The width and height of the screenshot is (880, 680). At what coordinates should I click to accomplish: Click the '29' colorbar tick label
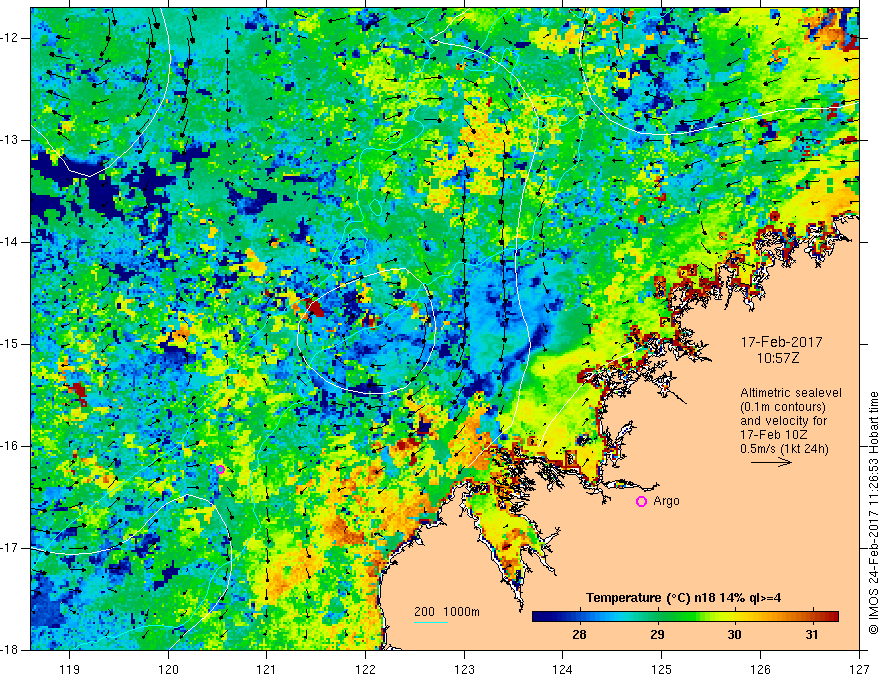[657, 635]
